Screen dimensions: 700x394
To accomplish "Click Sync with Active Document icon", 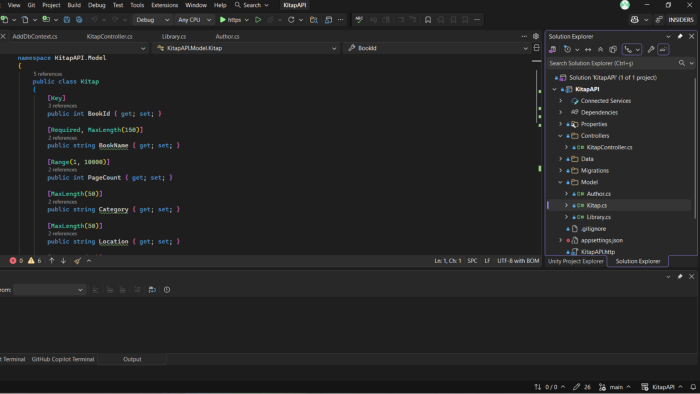I will tap(588, 50).
